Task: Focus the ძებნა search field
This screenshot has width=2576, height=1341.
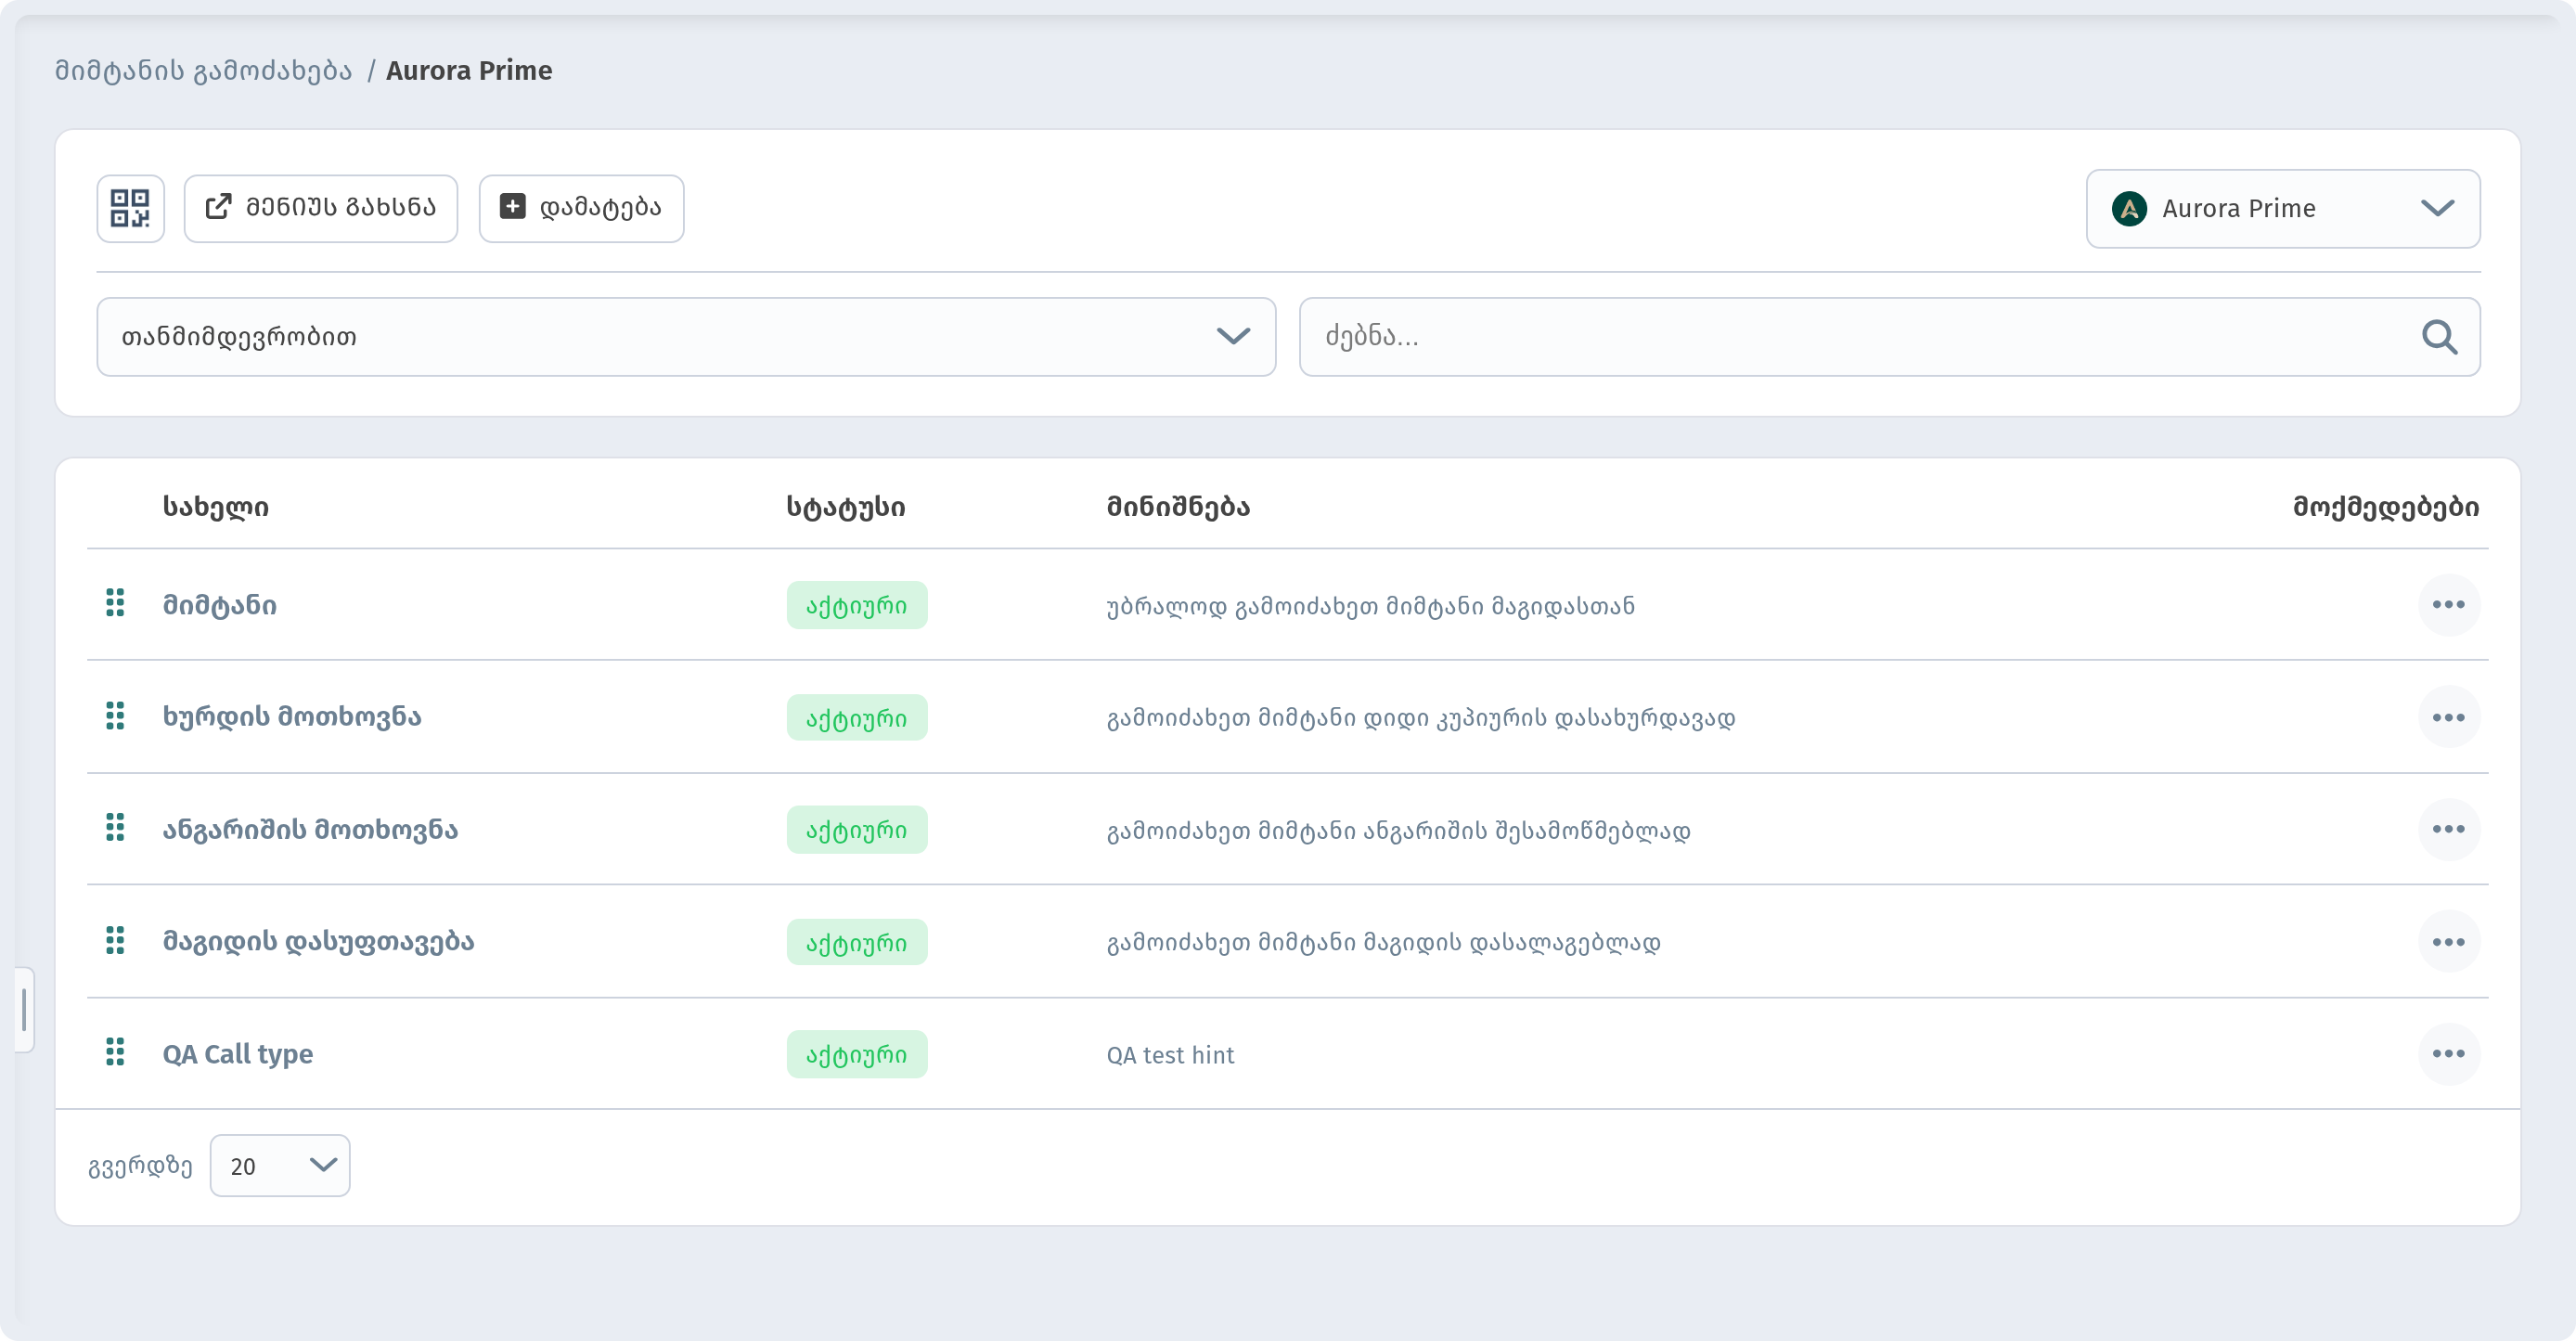Action: point(1889,337)
